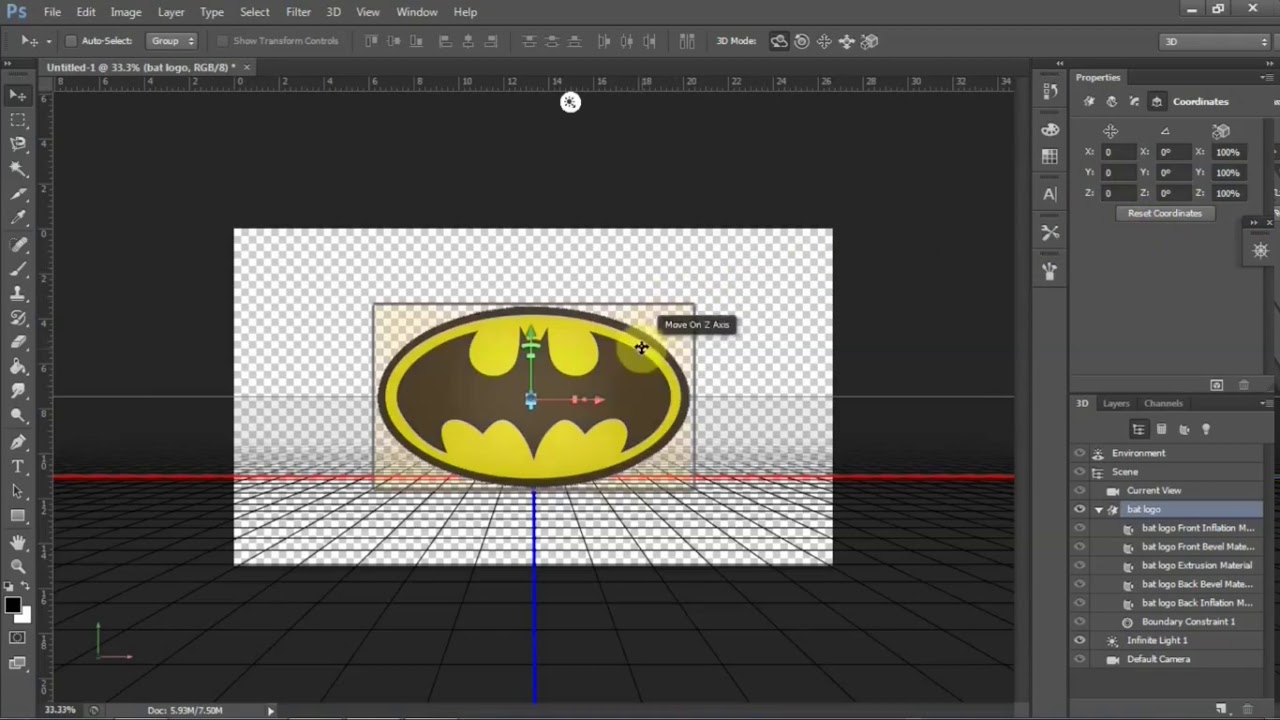Select the Paint Bucket tool
Viewport: 1280px width, 720px height.
pyautogui.click(x=18, y=367)
